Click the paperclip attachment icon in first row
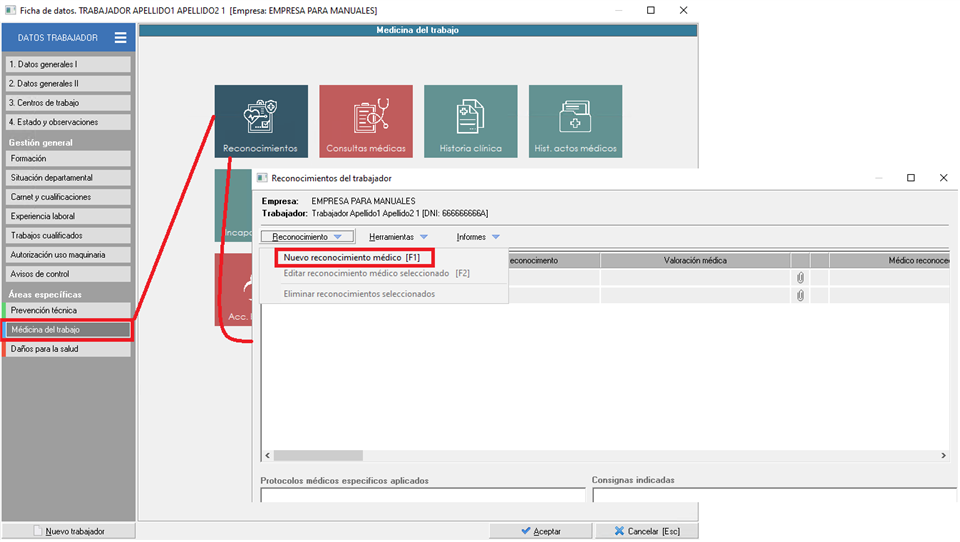 point(800,278)
